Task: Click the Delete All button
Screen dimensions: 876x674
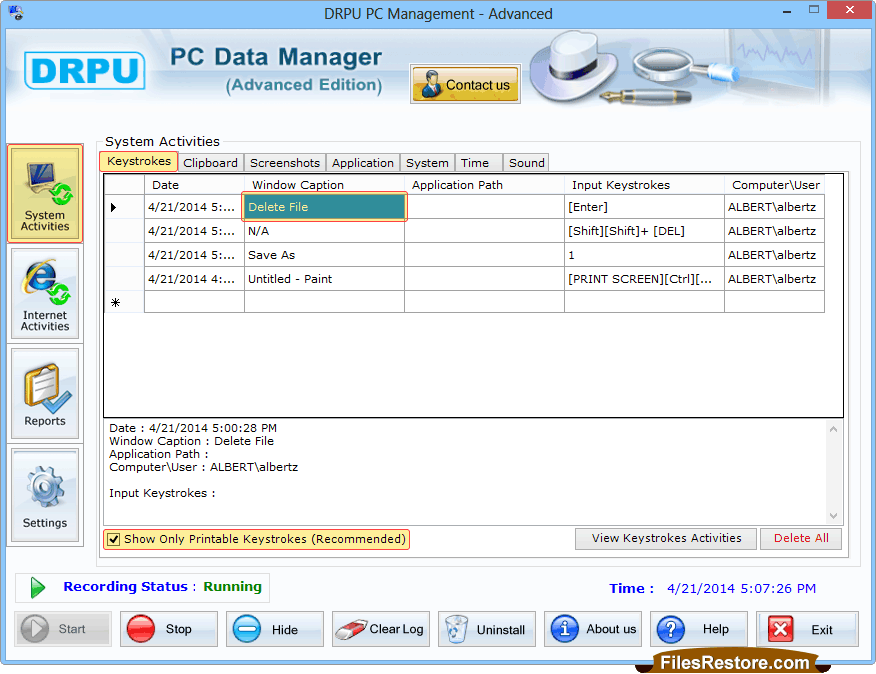Action: [x=801, y=538]
